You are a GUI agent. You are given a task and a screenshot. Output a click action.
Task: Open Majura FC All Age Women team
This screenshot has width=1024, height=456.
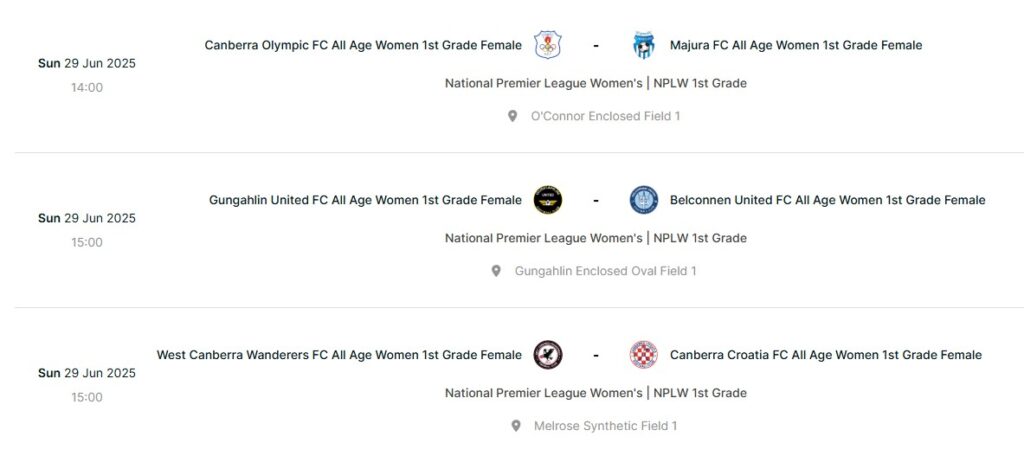click(x=796, y=45)
